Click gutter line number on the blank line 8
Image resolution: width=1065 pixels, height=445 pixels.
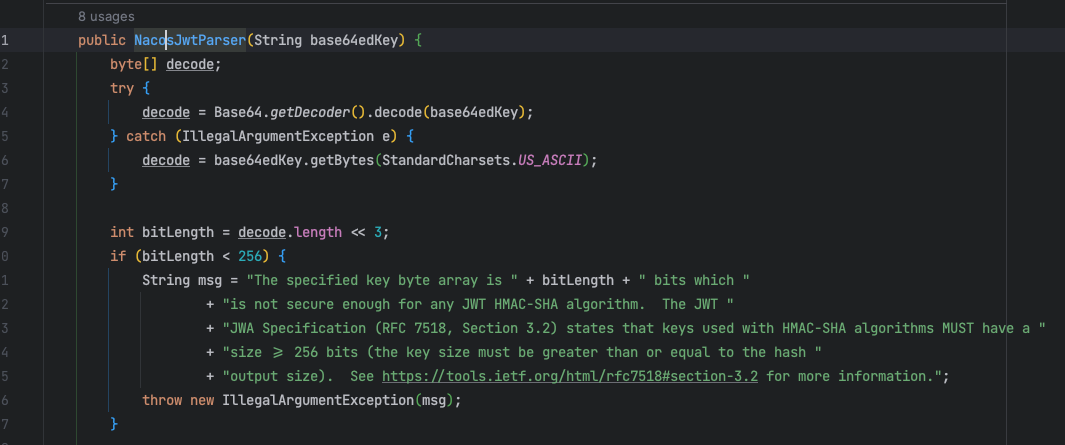pyautogui.click(x=5, y=208)
